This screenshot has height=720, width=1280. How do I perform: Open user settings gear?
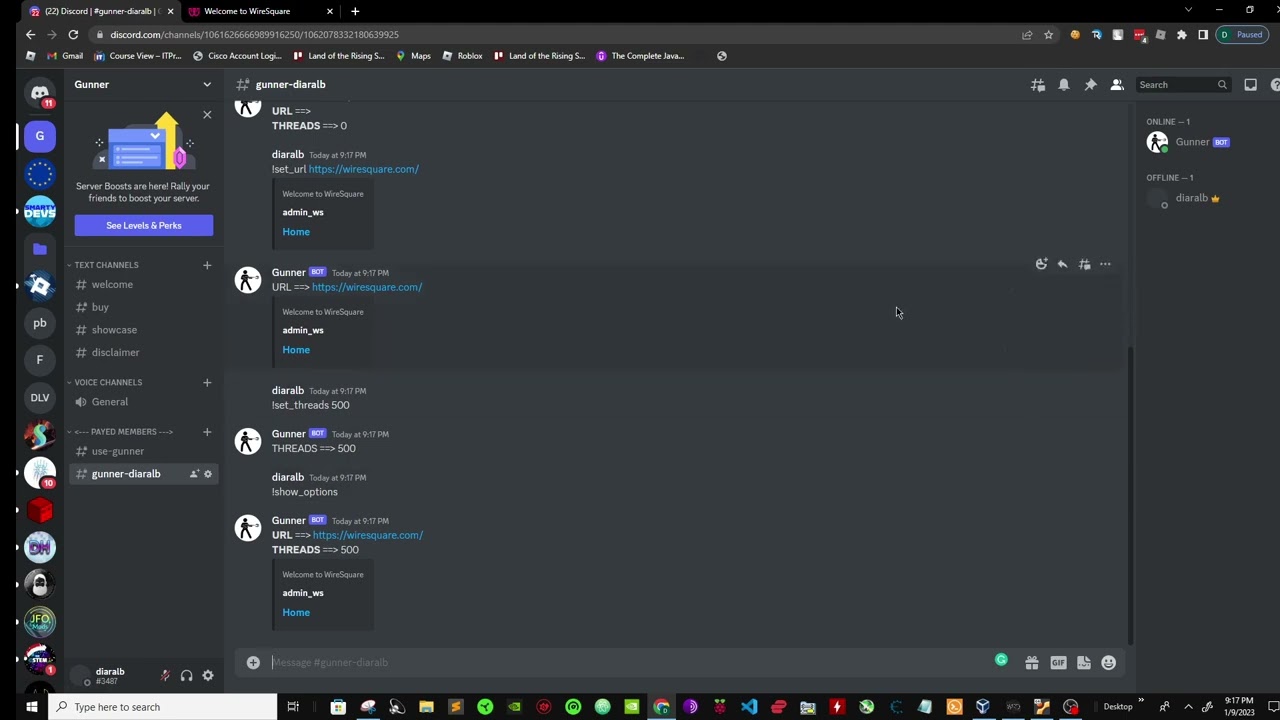coord(208,676)
